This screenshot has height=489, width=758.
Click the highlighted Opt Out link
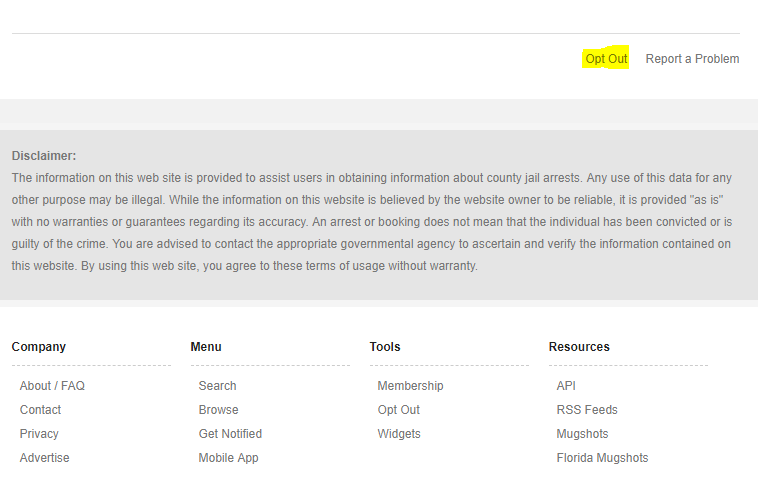[x=606, y=59]
